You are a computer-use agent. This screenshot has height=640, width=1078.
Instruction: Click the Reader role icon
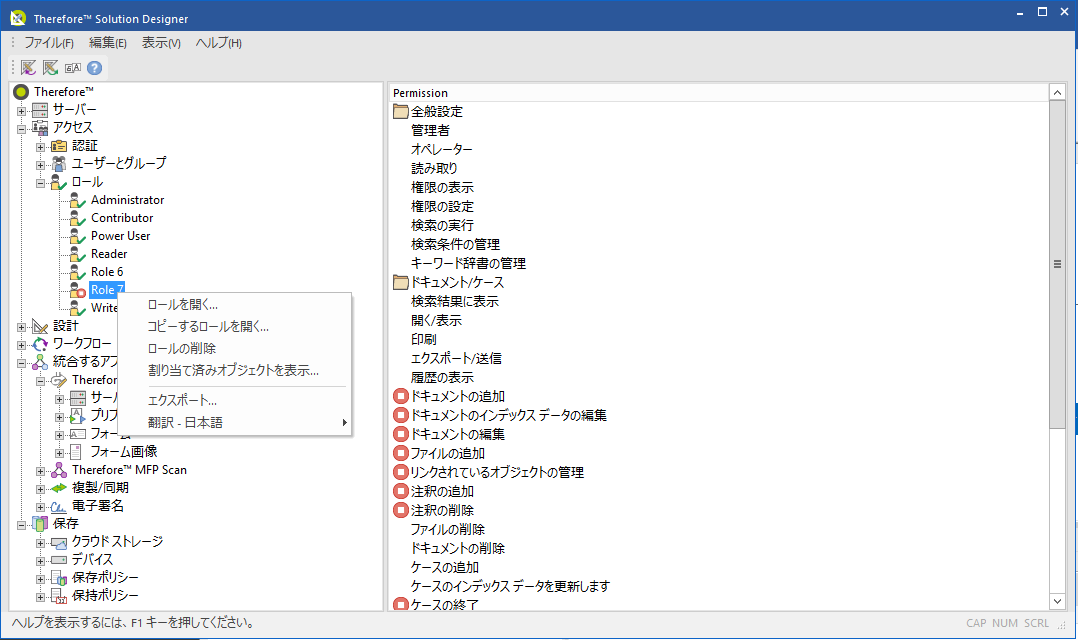coord(78,254)
